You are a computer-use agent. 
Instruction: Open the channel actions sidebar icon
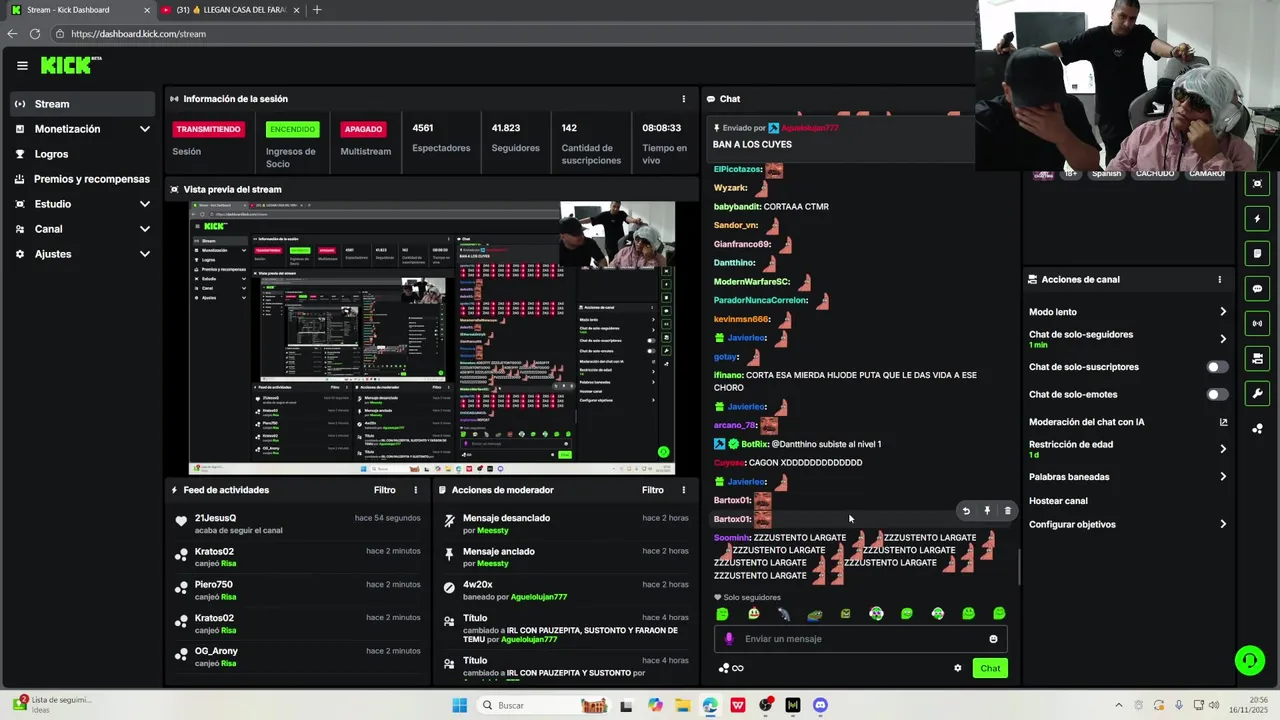click(1257, 358)
